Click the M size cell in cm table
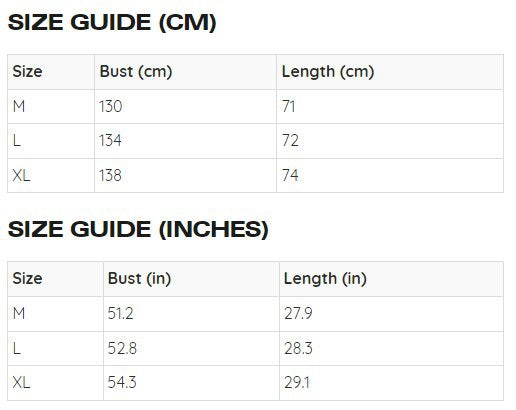516x410 pixels. click(51, 107)
